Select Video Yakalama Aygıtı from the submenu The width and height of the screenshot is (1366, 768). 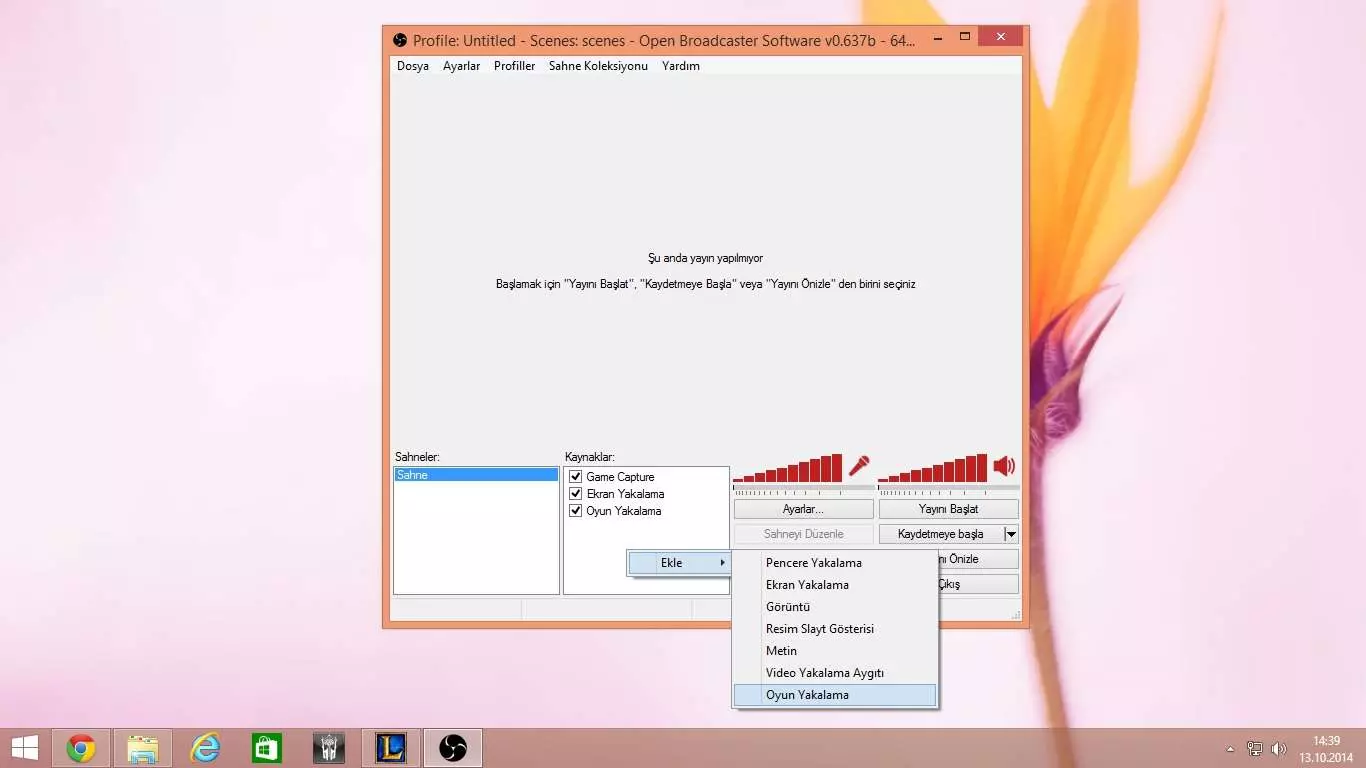(835, 673)
